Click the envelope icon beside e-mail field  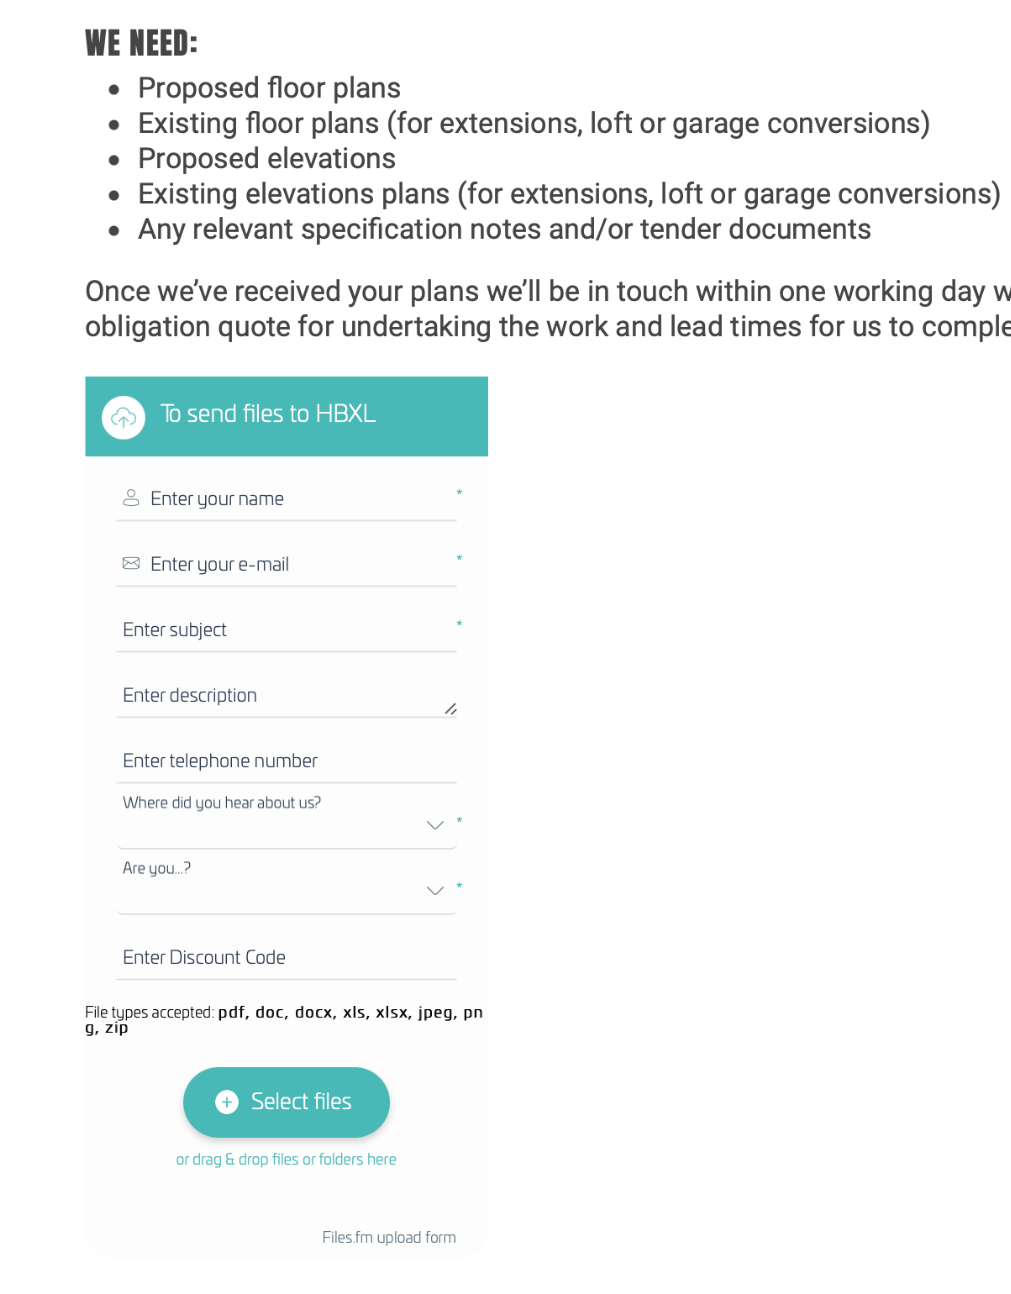[x=131, y=563]
